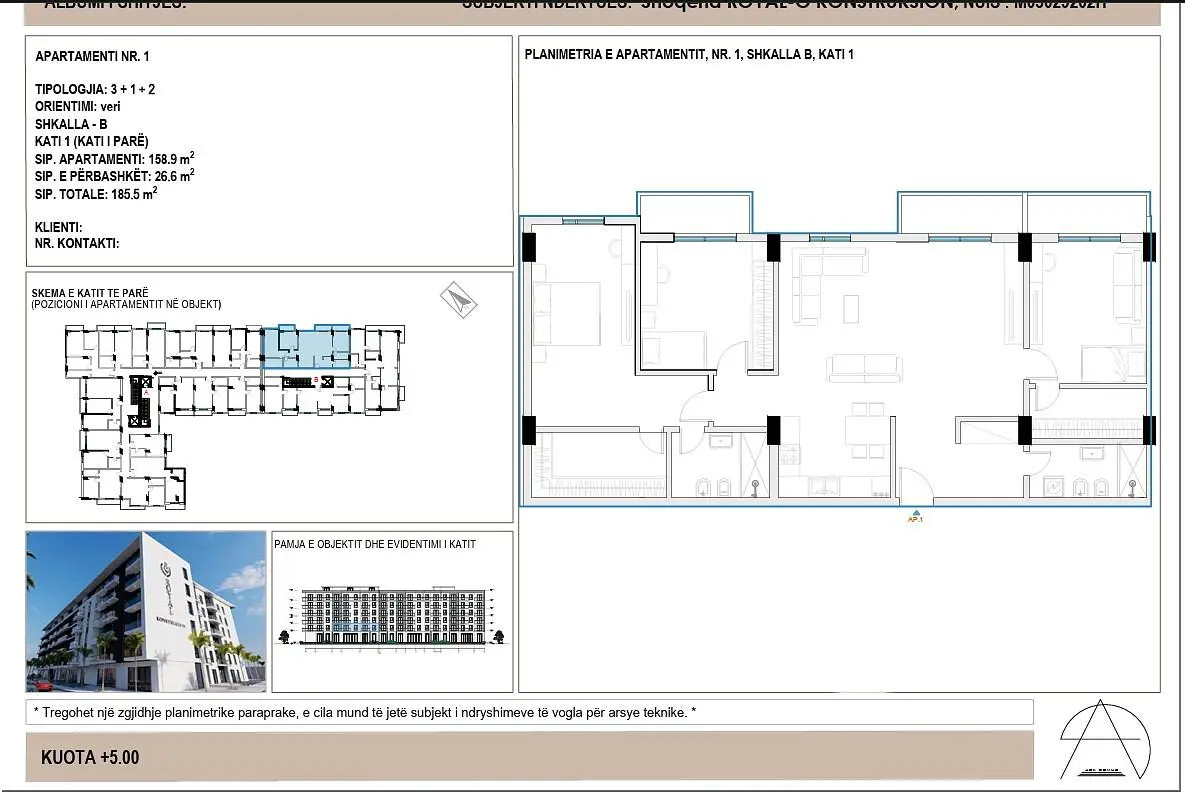
Task: Select the AP.1 entrance marker triangle
Action: [915, 512]
